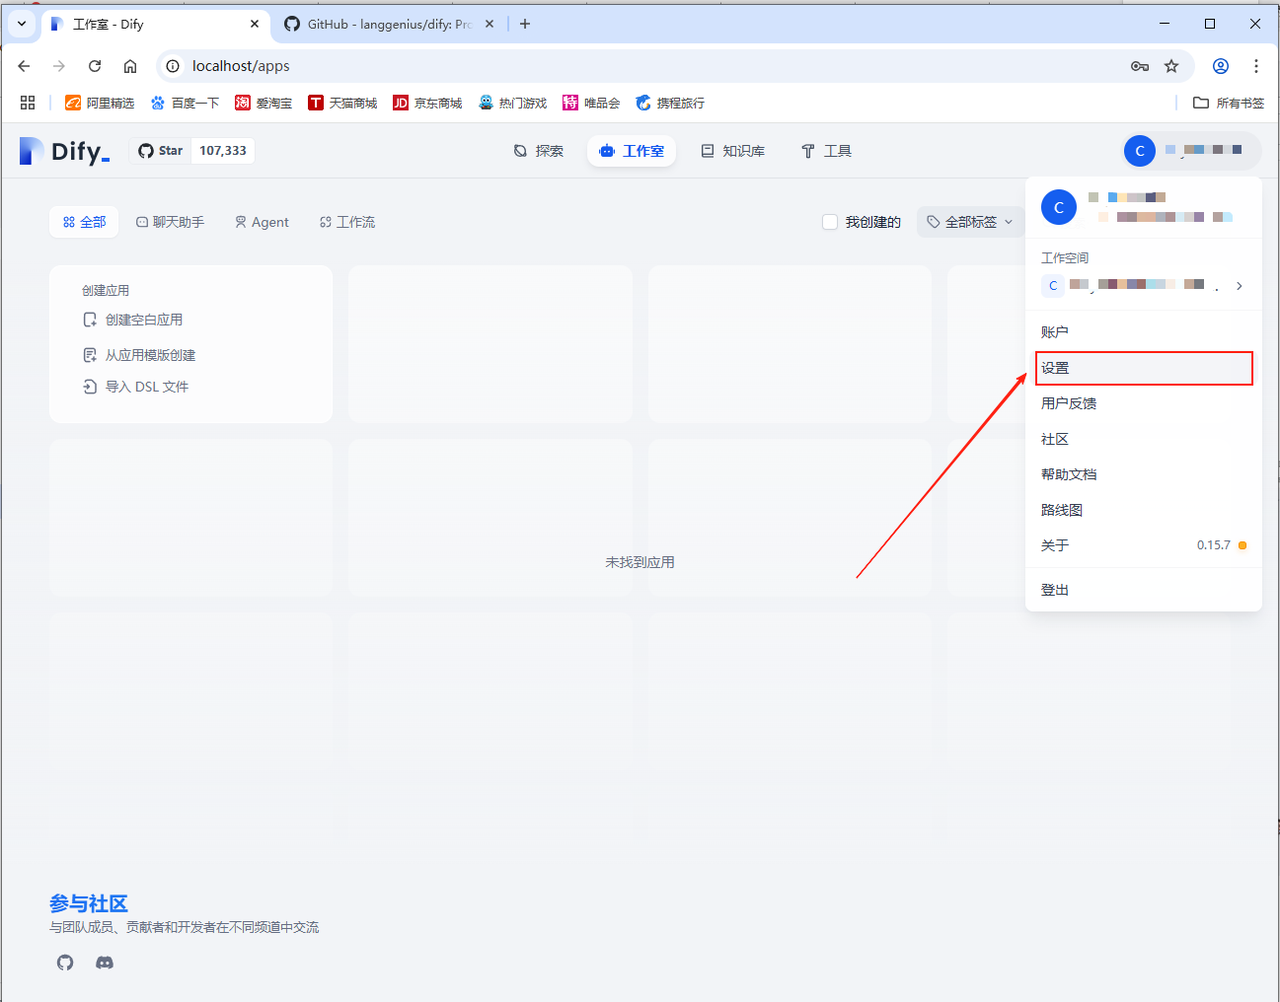Filter apps by Agent
The width and height of the screenshot is (1280, 1002).
(x=262, y=222)
